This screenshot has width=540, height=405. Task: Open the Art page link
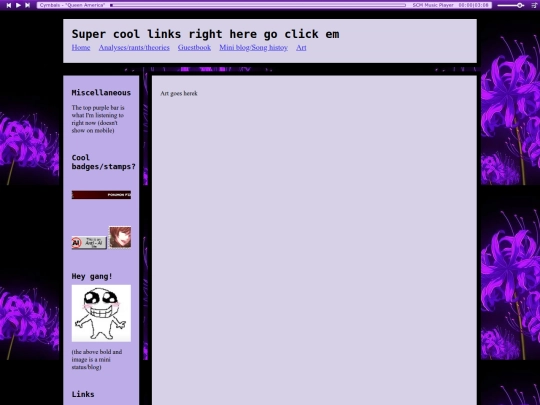[x=301, y=48]
